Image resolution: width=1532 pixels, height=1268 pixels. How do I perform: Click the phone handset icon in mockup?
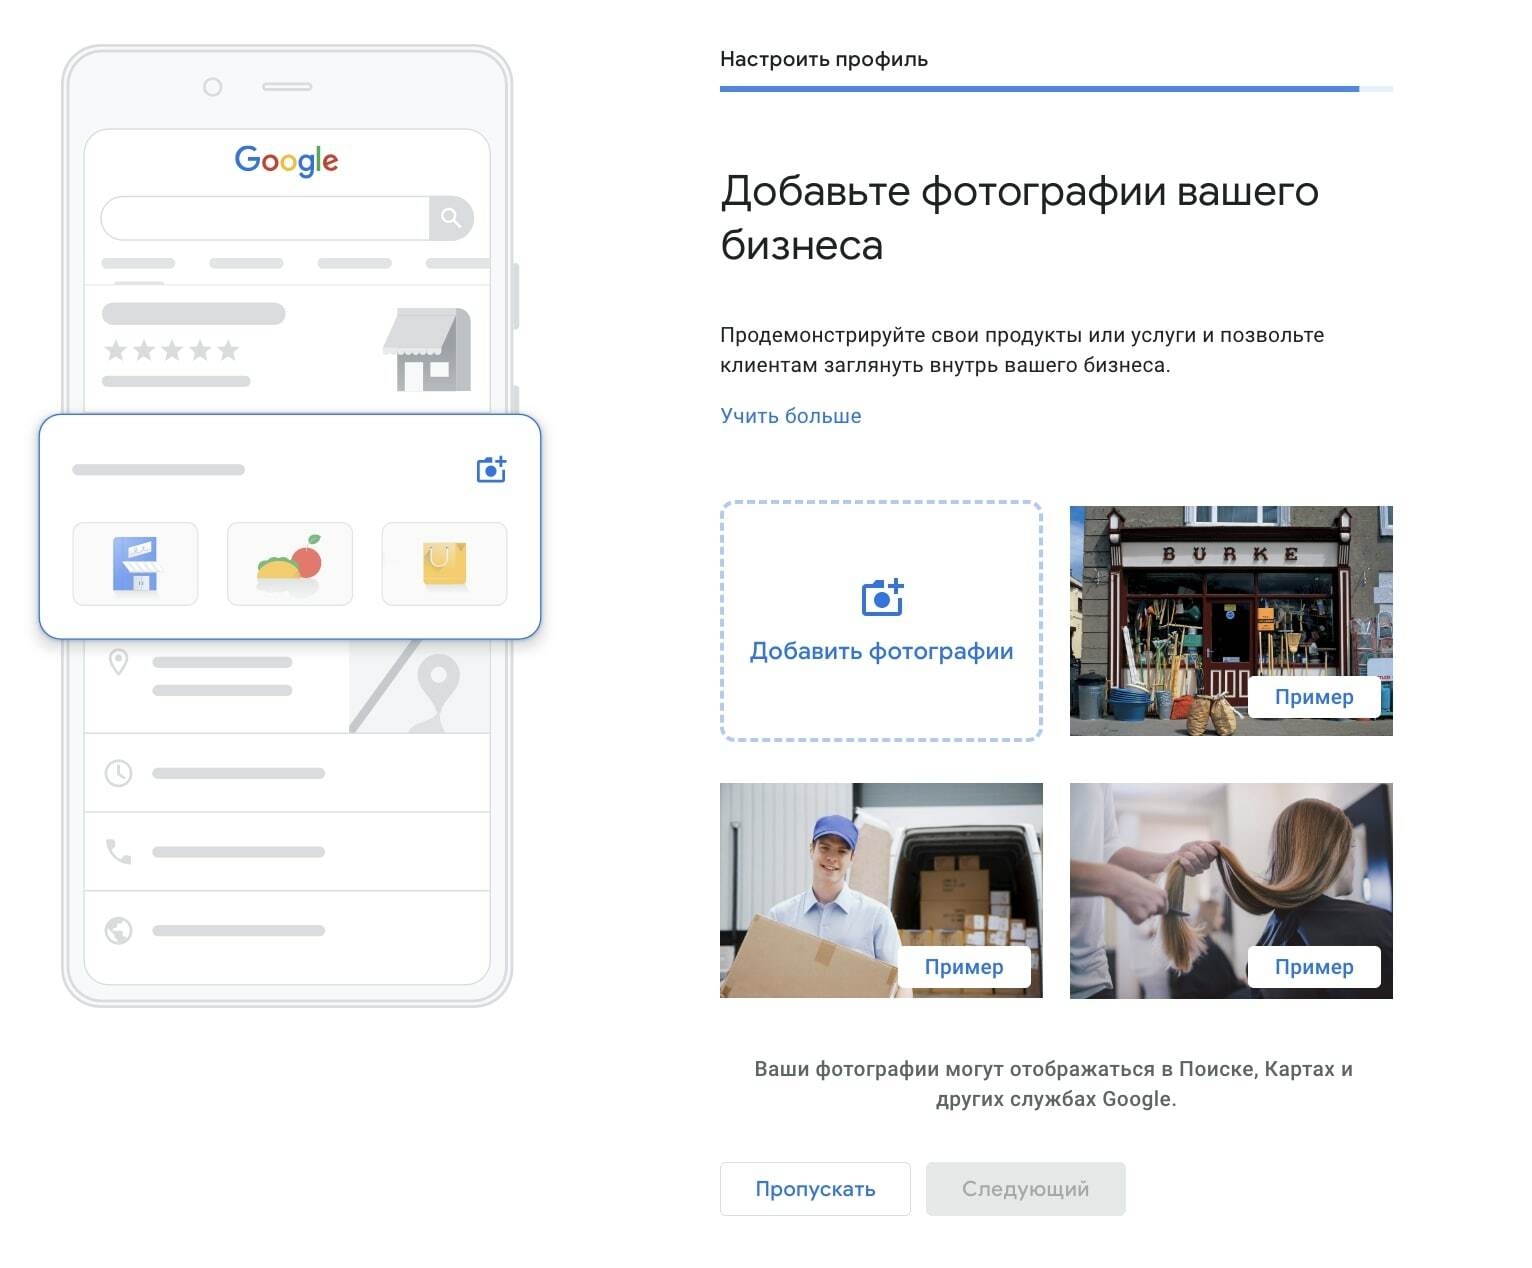click(x=118, y=852)
